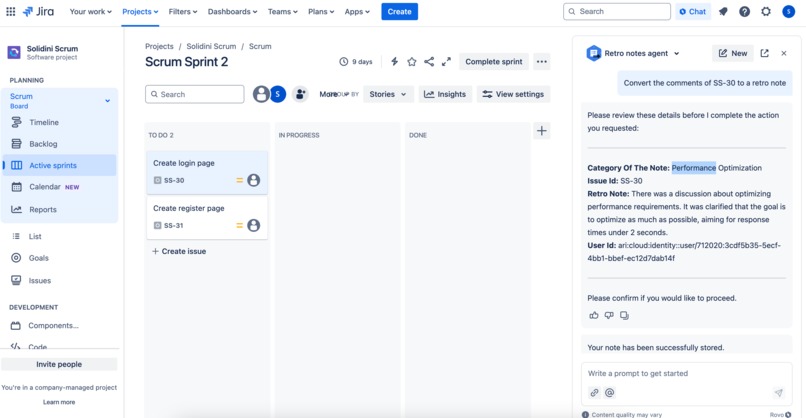The height and width of the screenshot is (418, 806).
Task: Open the help question mark icon
Action: [x=744, y=11]
